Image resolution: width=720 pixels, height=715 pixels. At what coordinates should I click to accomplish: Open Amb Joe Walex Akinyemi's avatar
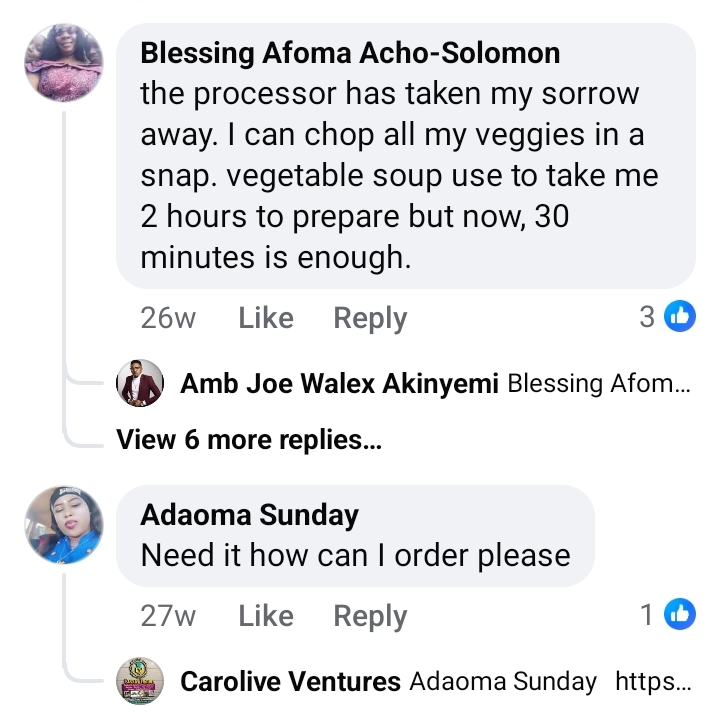[x=140, y=383]
